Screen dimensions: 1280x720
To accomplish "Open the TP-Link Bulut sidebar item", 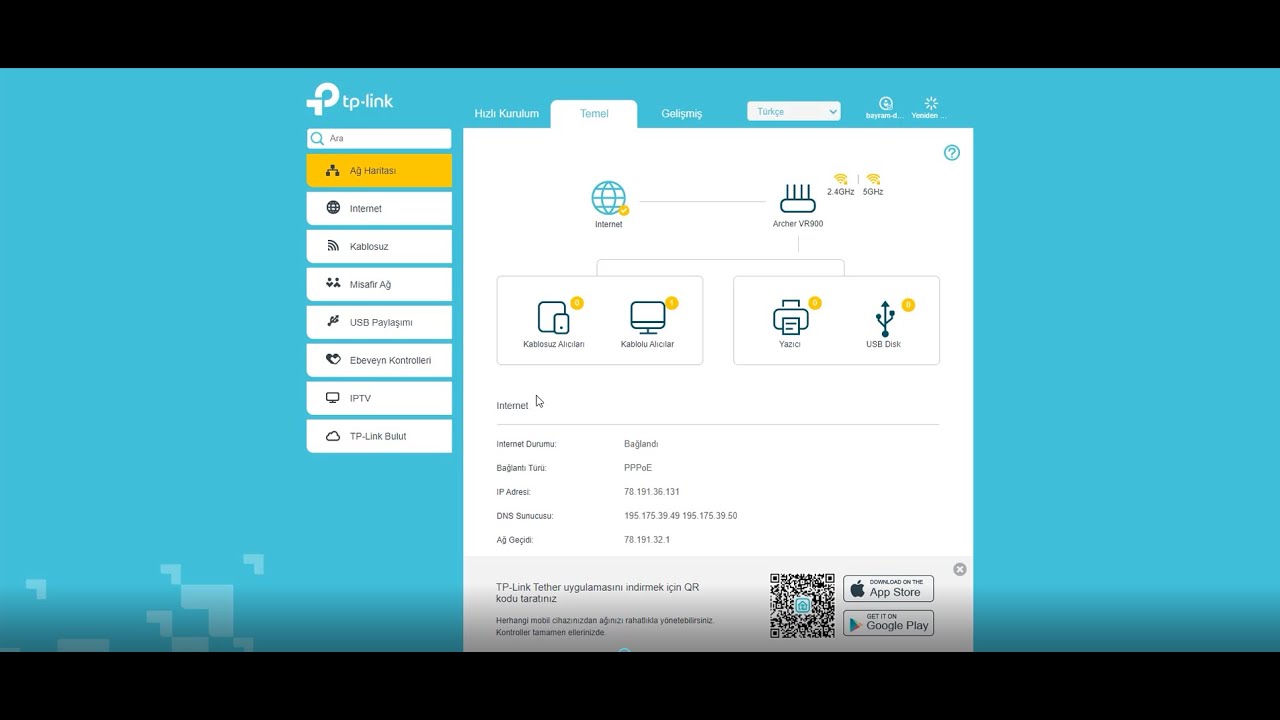I will point(379,437).
